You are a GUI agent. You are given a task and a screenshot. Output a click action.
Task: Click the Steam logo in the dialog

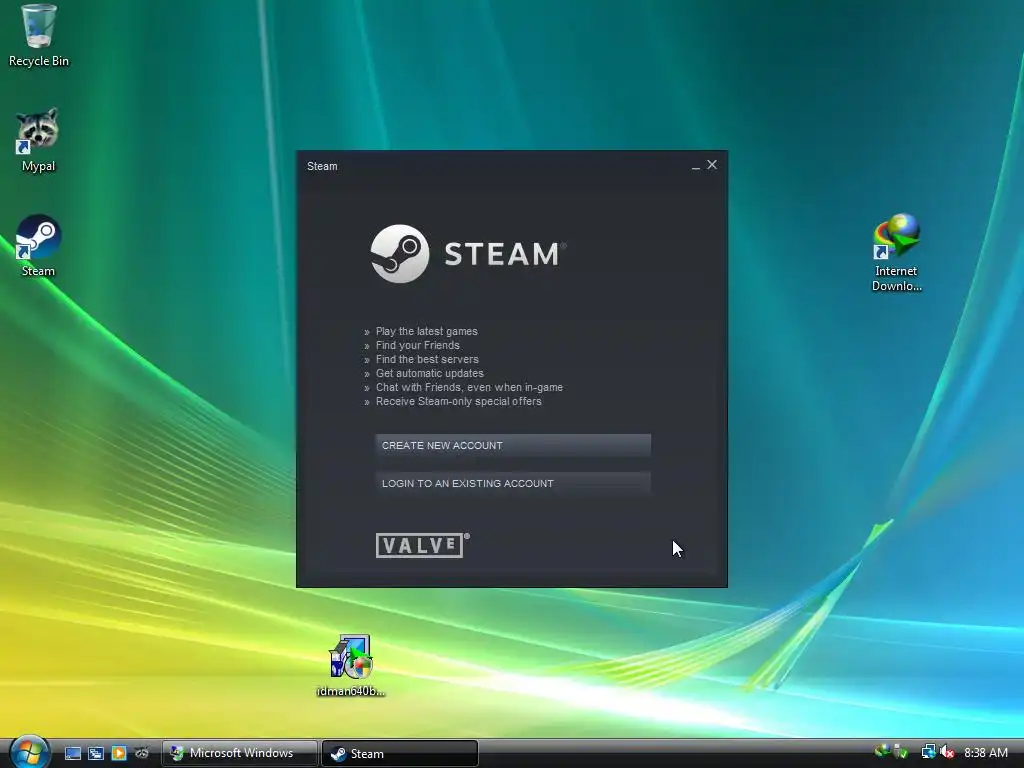click(x=468, y=254)
